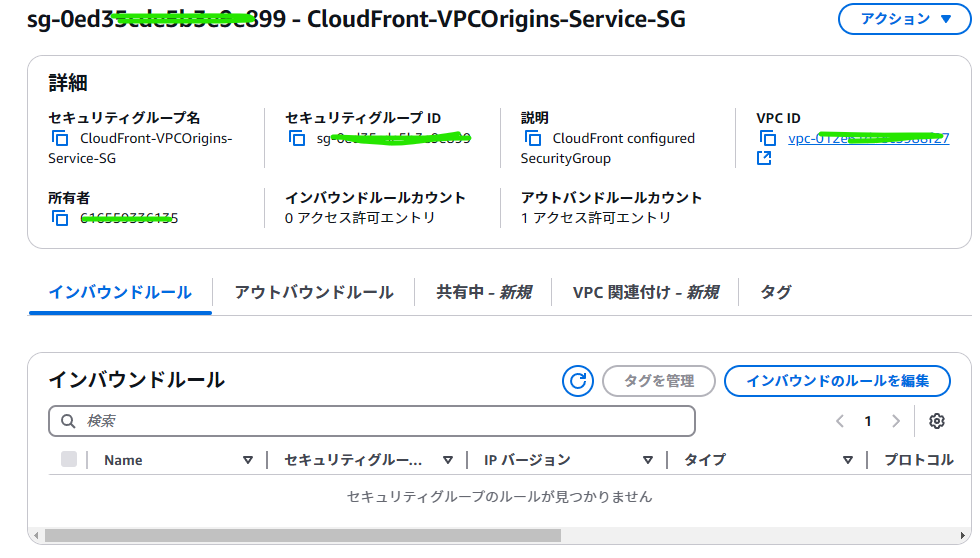
Task: Select the インバウンドルール tab
Action: [120, 292]
